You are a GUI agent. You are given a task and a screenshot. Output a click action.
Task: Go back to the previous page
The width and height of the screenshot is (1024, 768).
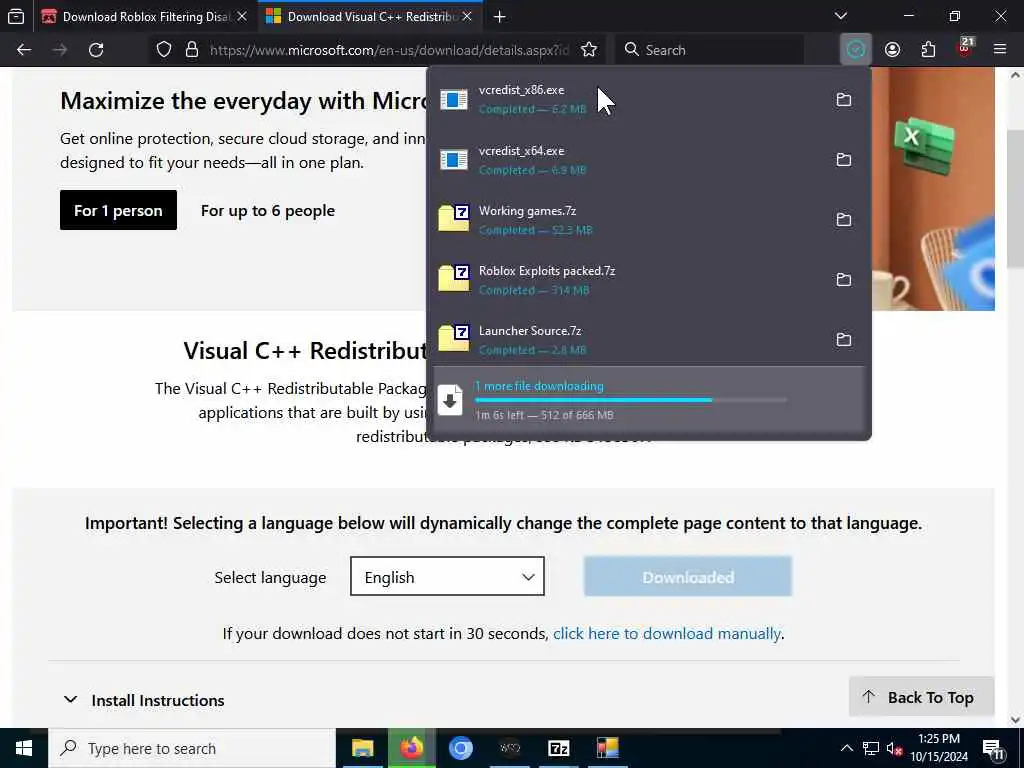click(x=24, y=50)
